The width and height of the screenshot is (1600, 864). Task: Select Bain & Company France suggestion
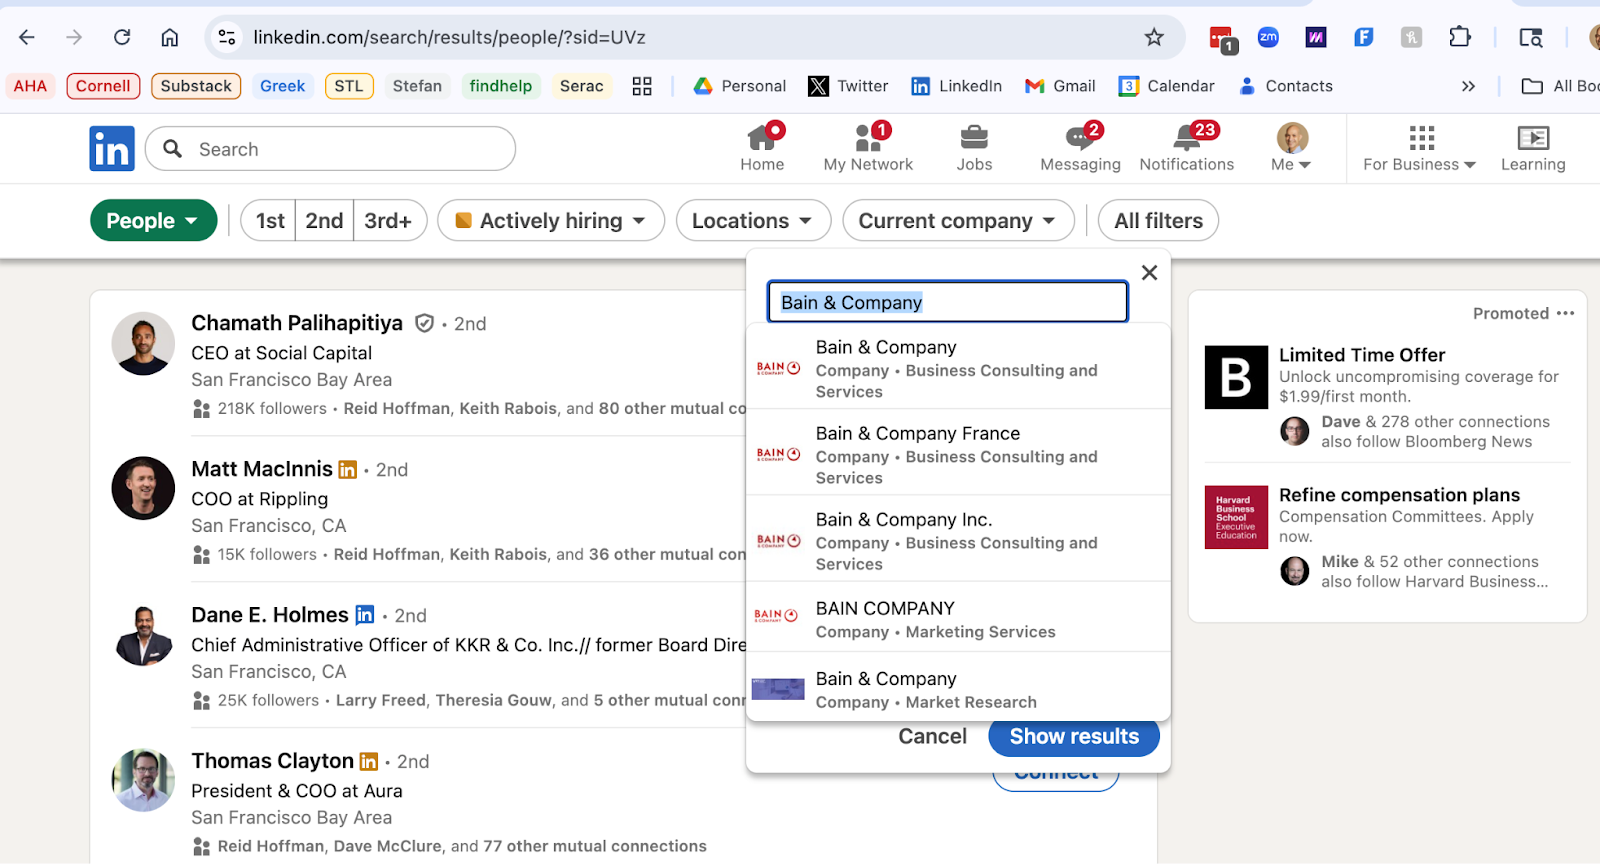pyautogui.click(x=958, y=454)
